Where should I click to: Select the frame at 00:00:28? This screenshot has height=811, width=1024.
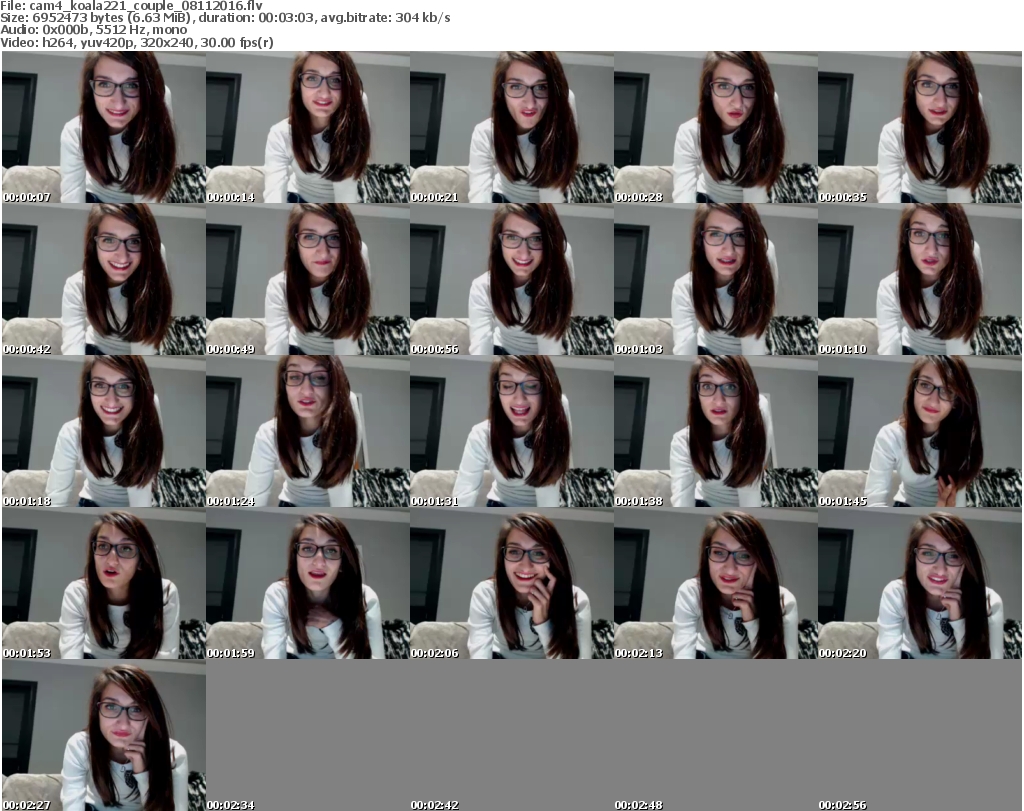coord(716,127)
